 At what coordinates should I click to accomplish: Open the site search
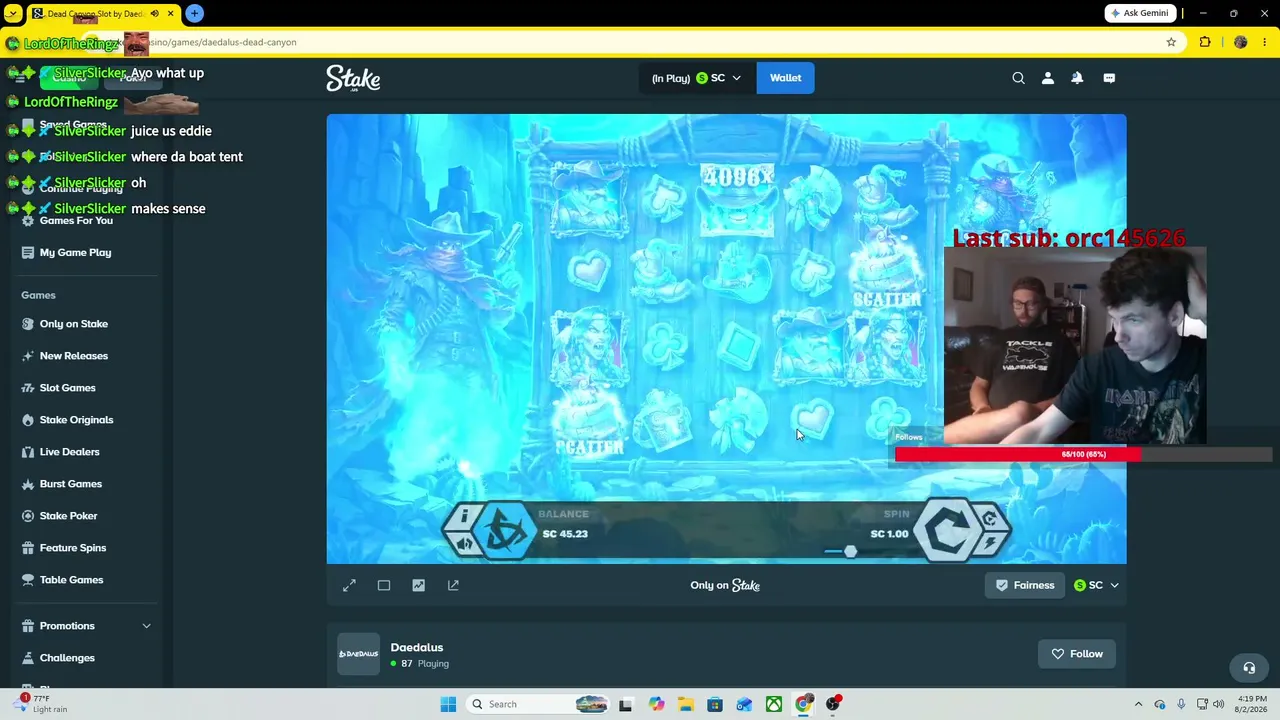[x=1018, y=78]
